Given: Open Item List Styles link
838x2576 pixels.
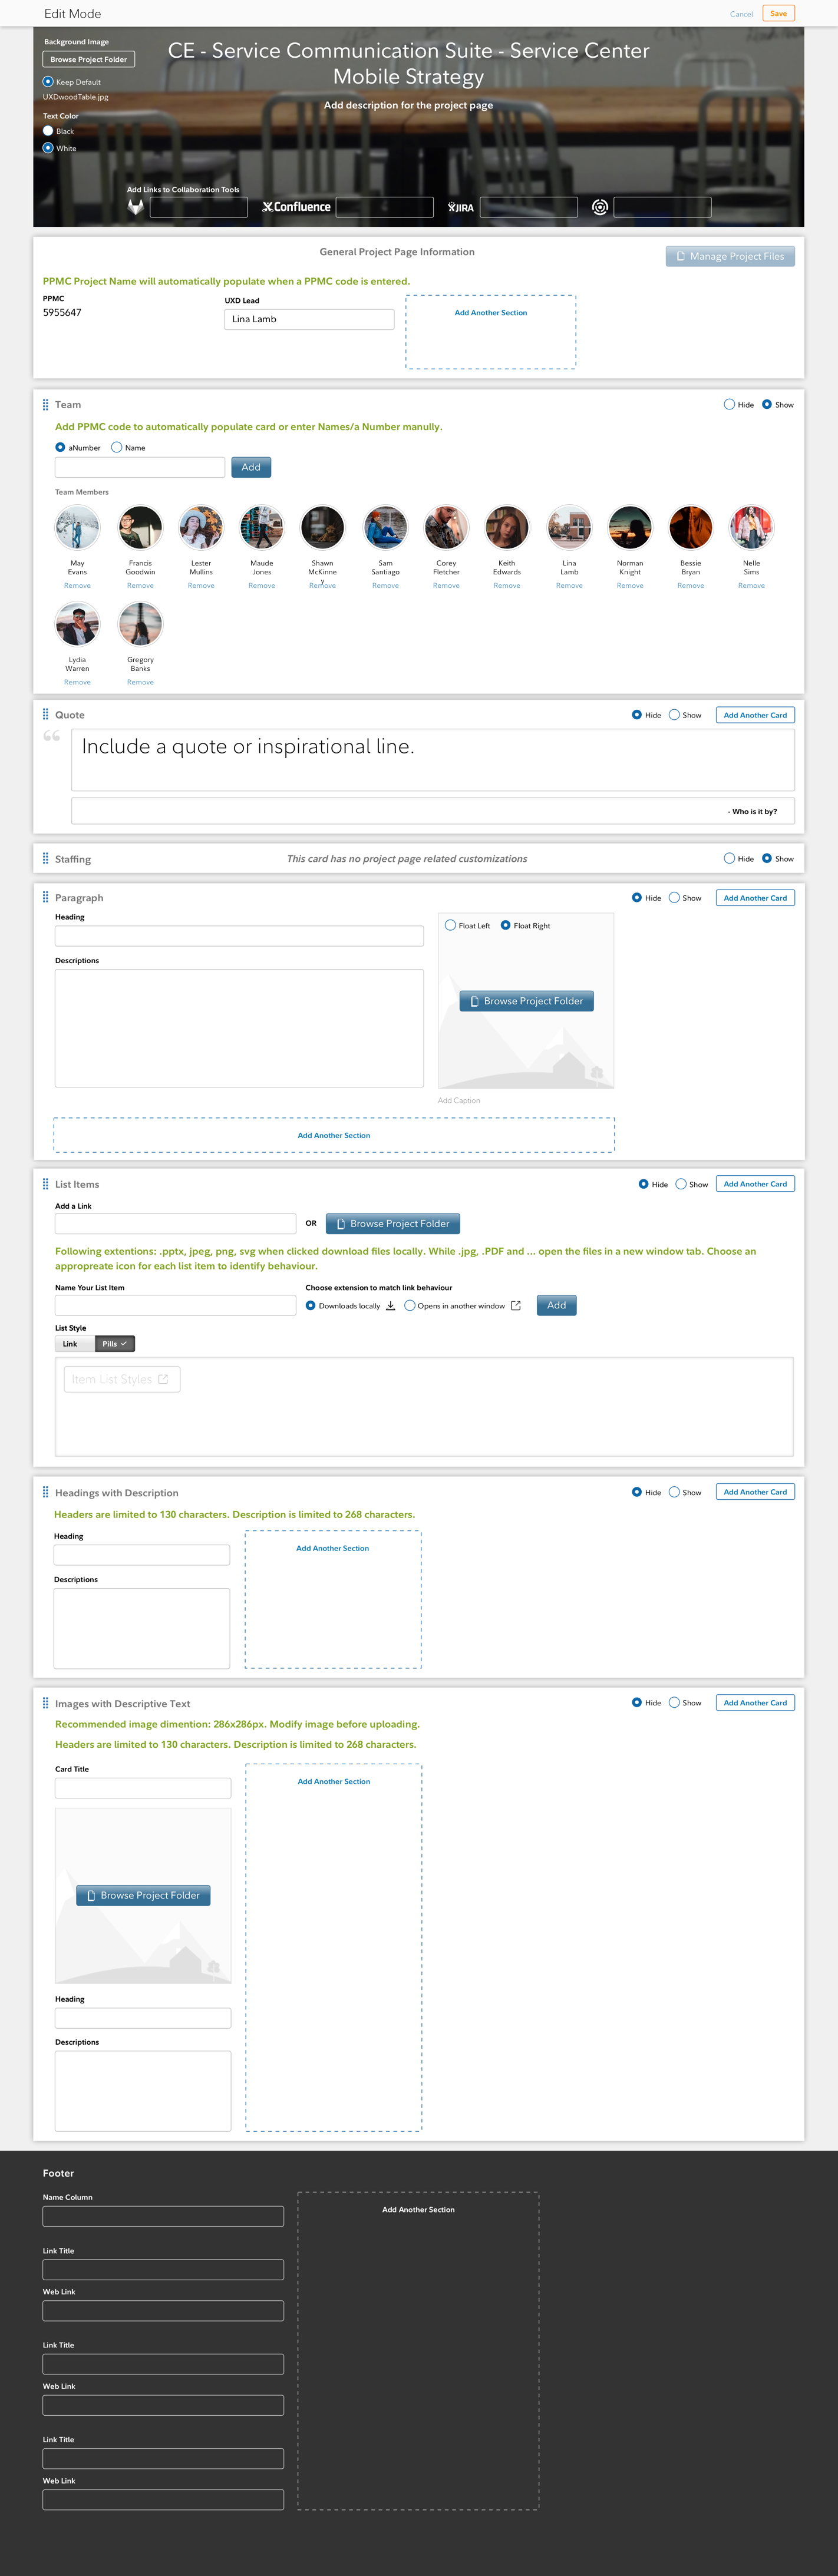Looking at the screenshot, I should (x=121, y=1379).
